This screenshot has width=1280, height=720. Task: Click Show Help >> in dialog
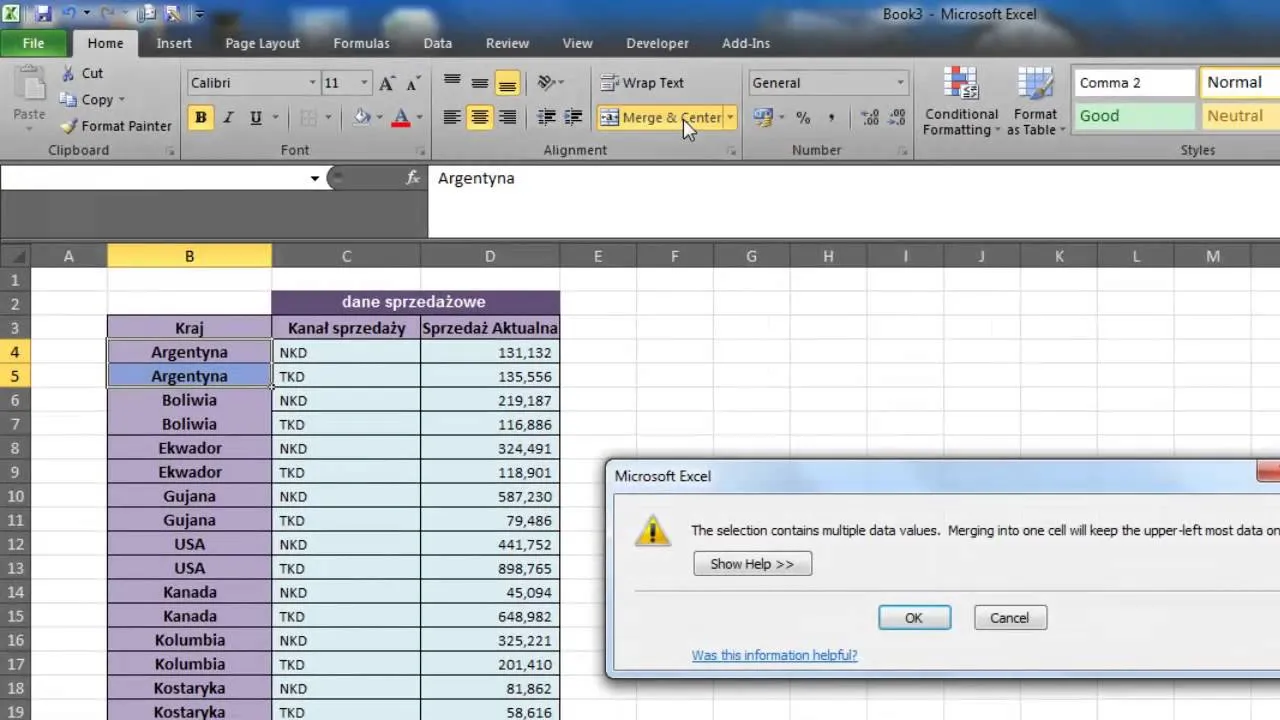coord(752,564)
